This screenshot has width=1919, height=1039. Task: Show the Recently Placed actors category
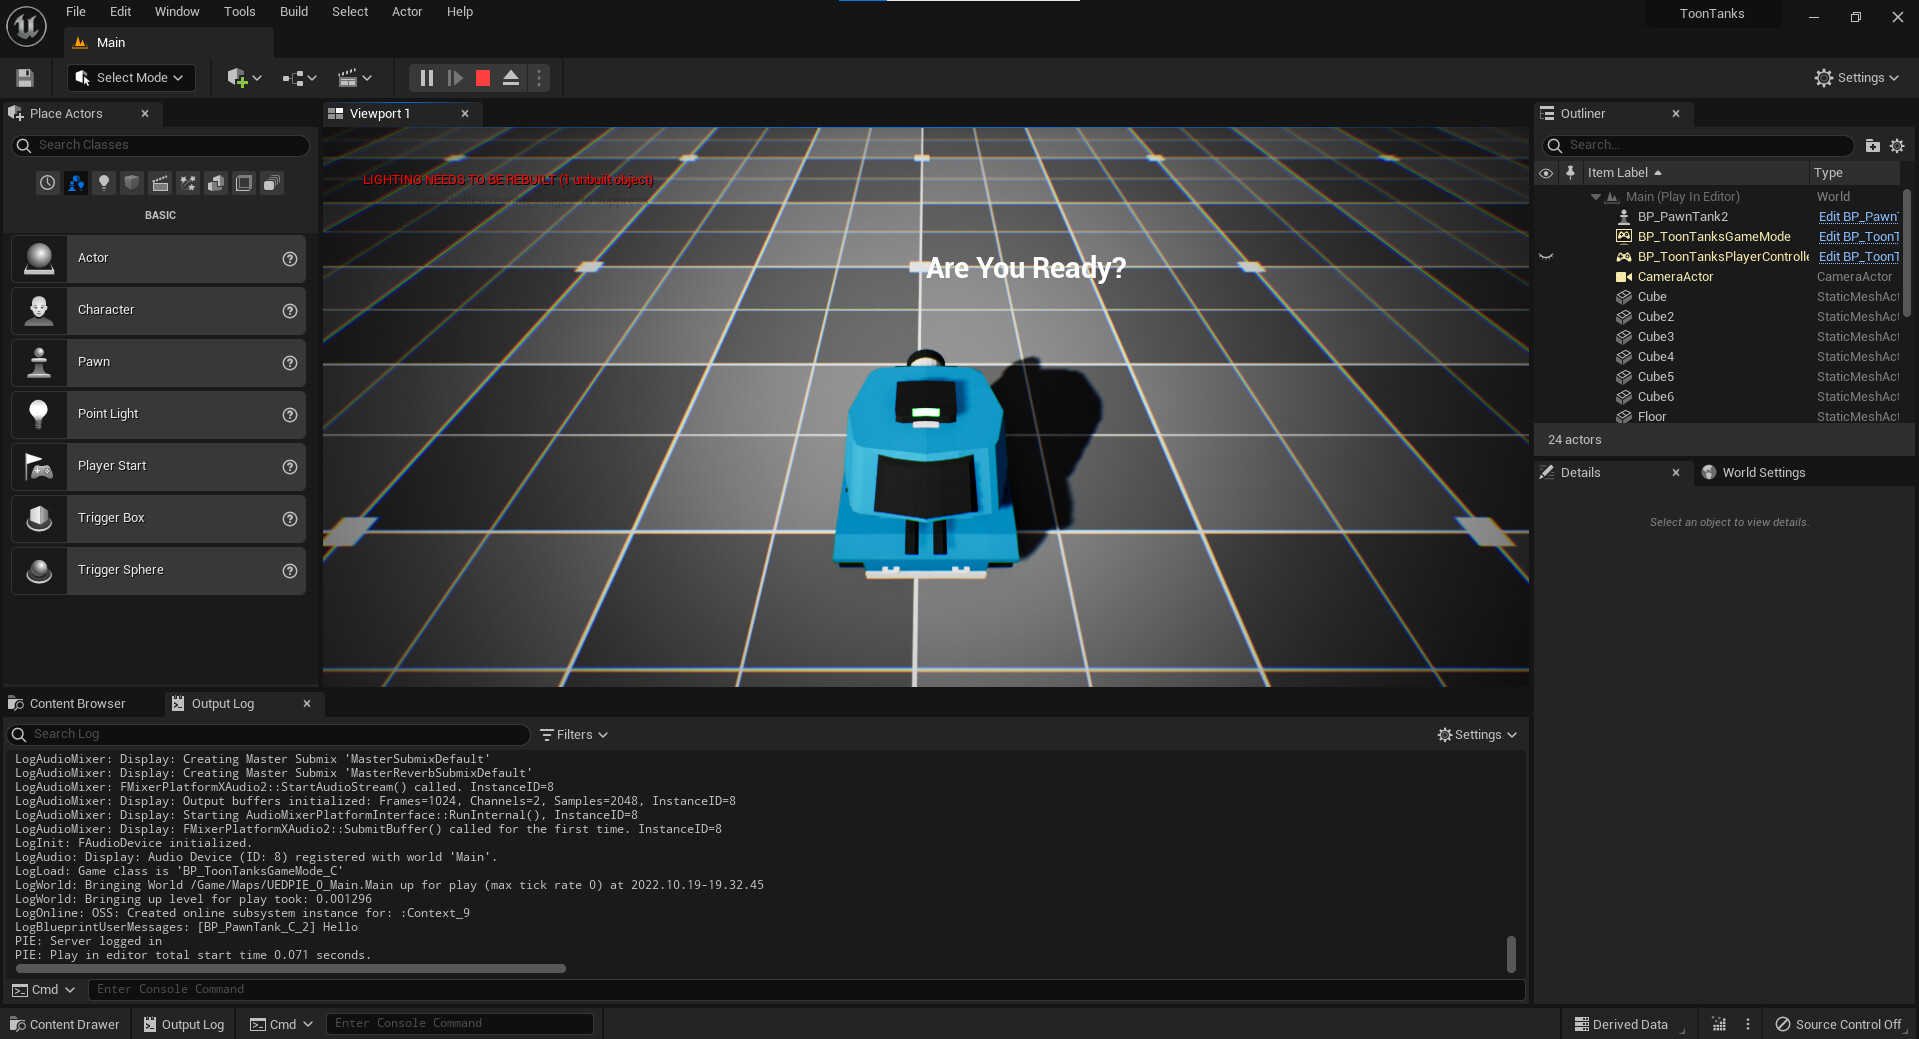point(47,183)
